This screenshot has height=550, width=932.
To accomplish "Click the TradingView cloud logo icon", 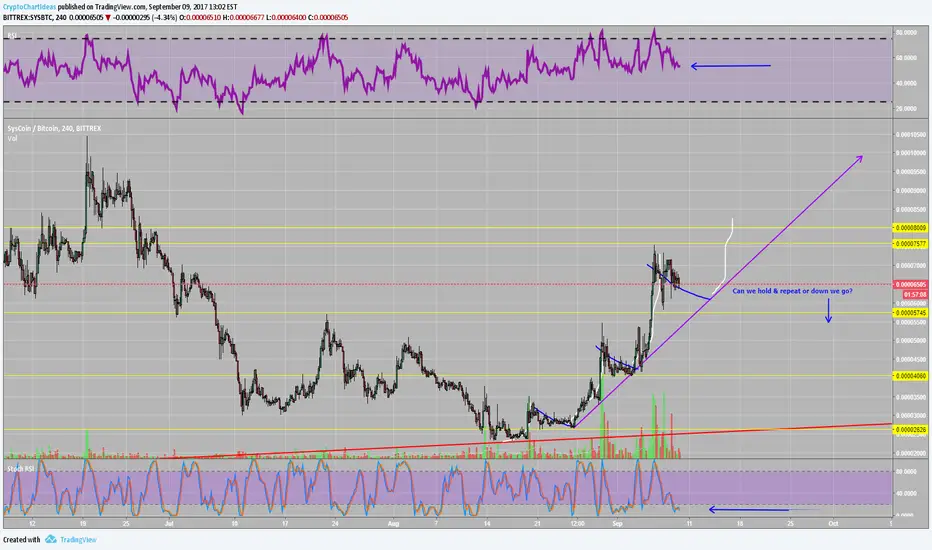I will [x=51, y=539].
